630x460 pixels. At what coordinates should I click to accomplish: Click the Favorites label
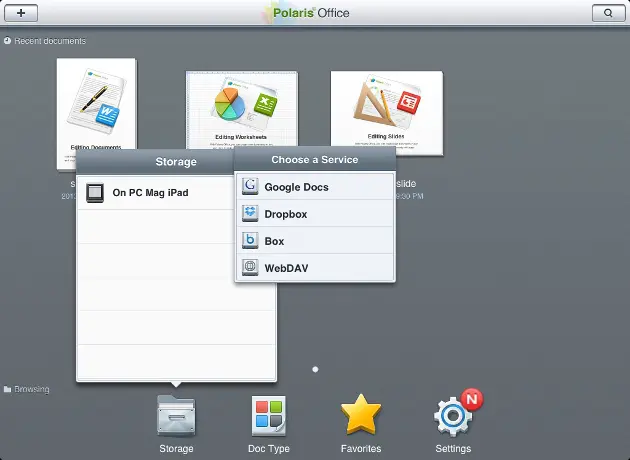[x=361, y=448]
